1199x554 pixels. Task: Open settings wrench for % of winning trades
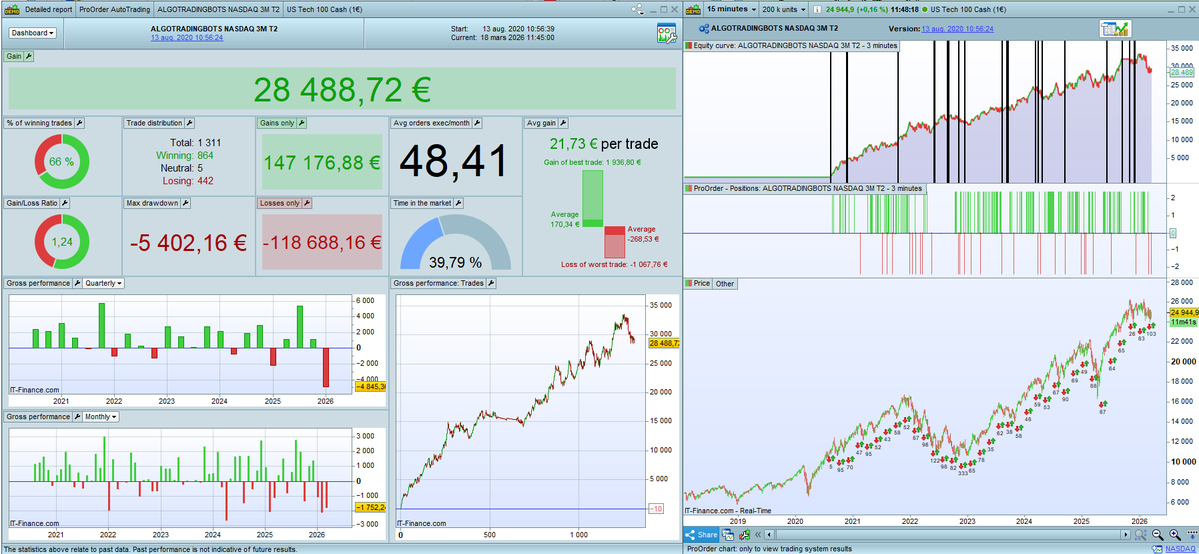click(80, 122)
